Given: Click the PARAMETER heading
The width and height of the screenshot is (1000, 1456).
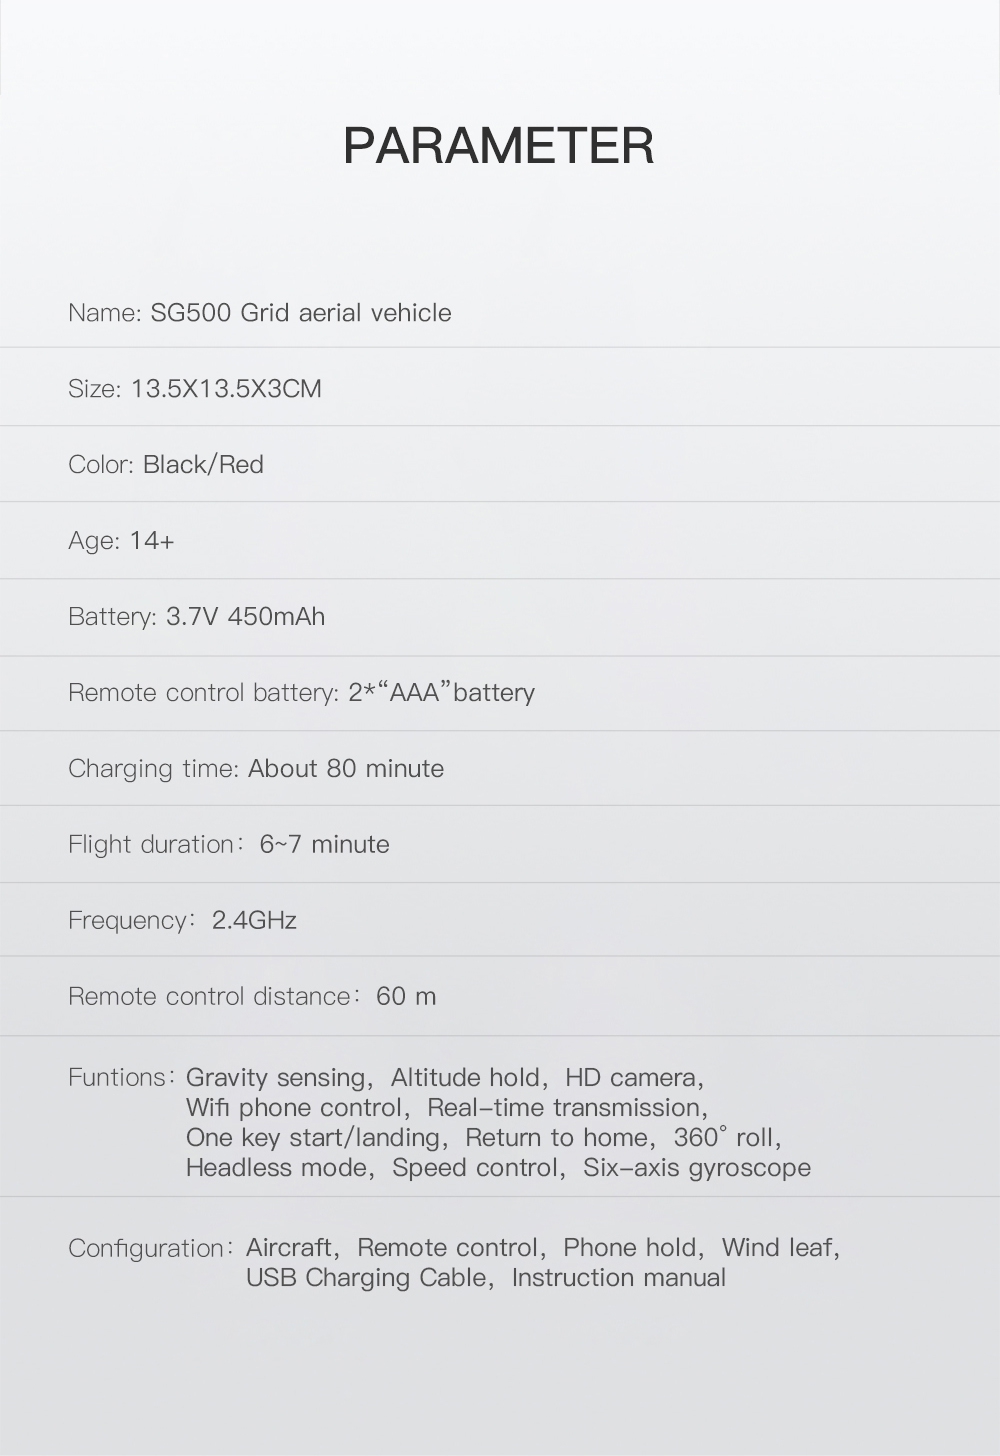Looking at the screenshot, I should click(x=499, y=146).
